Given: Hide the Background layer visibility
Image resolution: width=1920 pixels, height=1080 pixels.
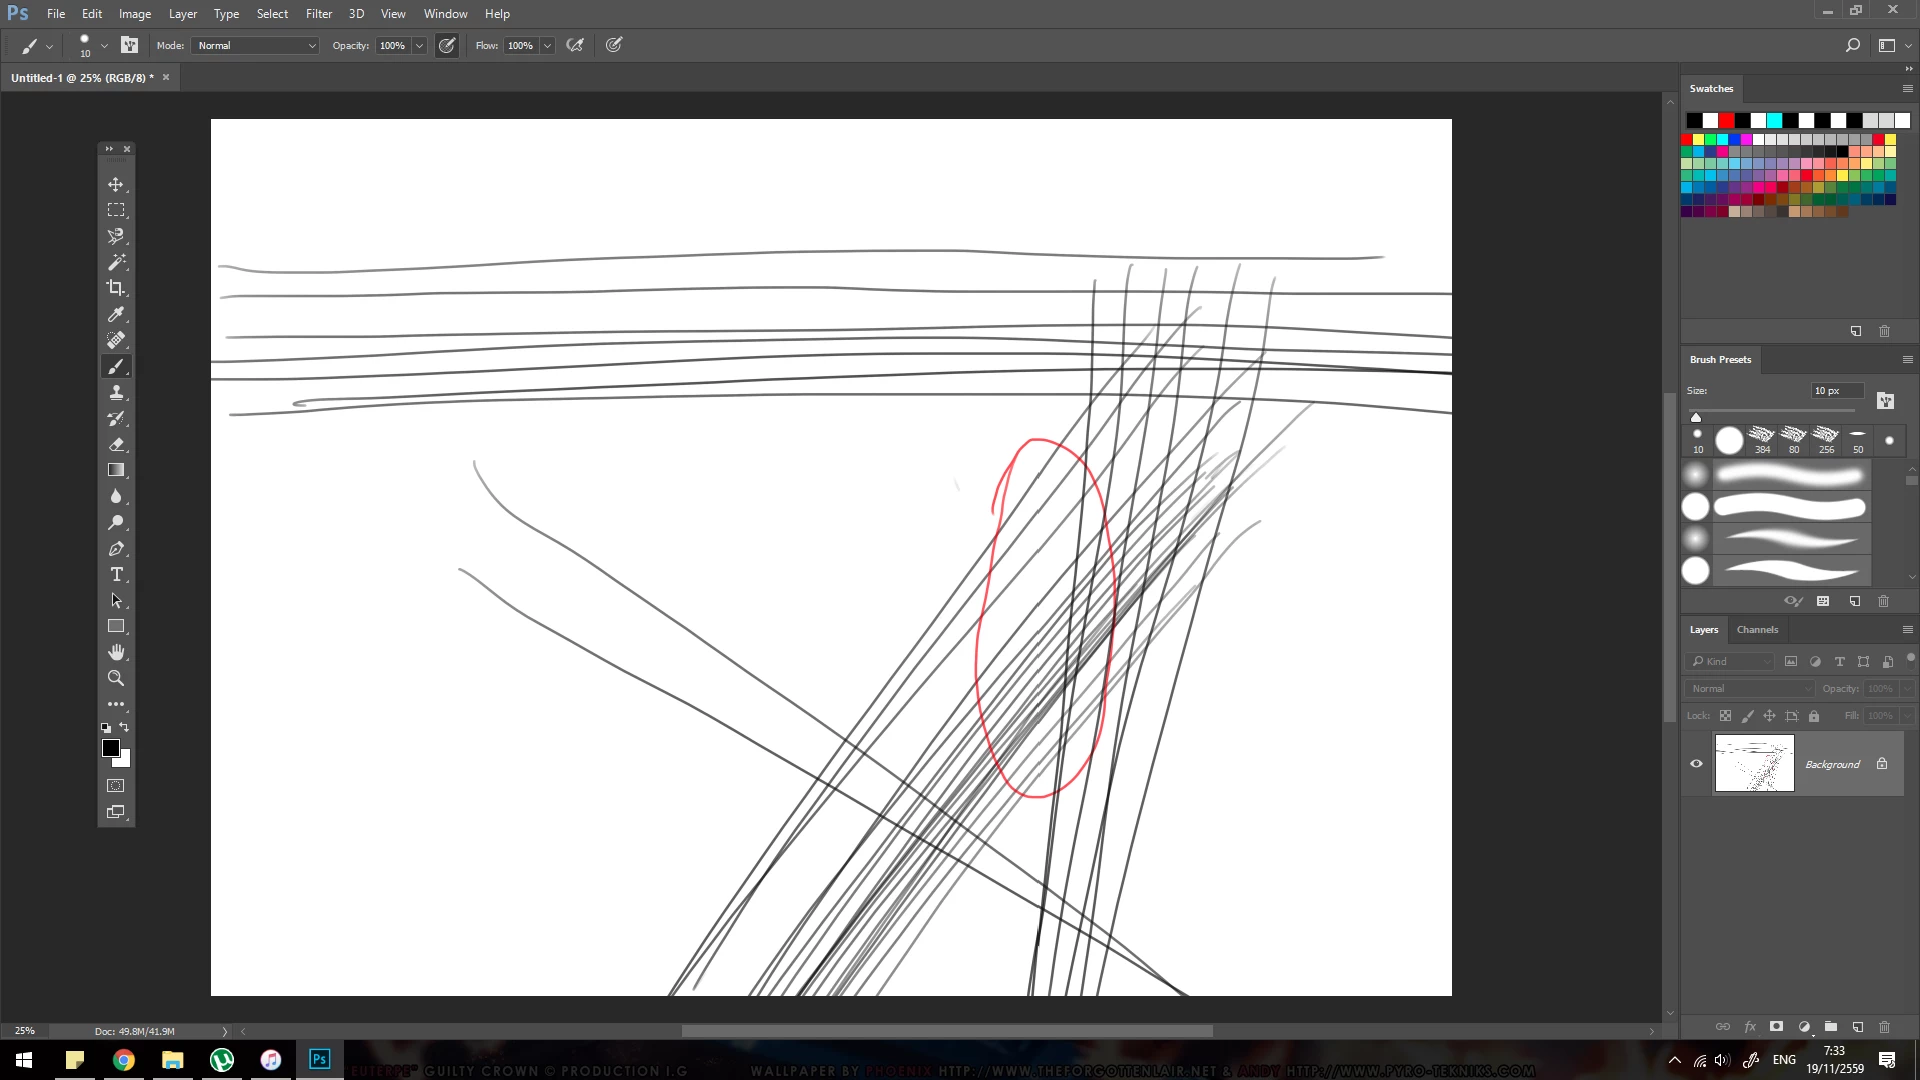Looking at the screenshot, I should click(x=1696, y=764).
